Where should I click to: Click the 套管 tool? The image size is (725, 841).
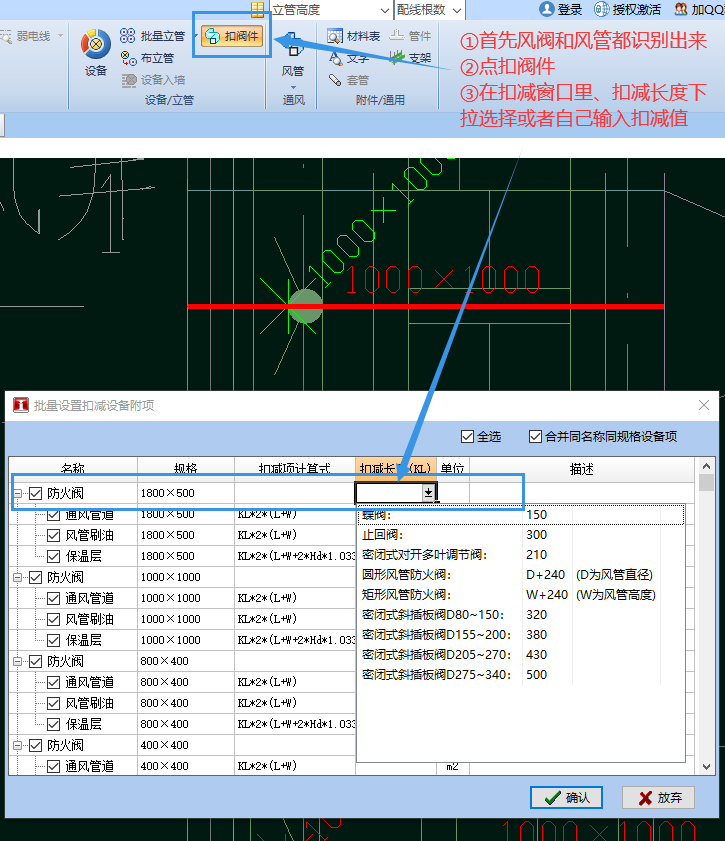pos(349,80)
